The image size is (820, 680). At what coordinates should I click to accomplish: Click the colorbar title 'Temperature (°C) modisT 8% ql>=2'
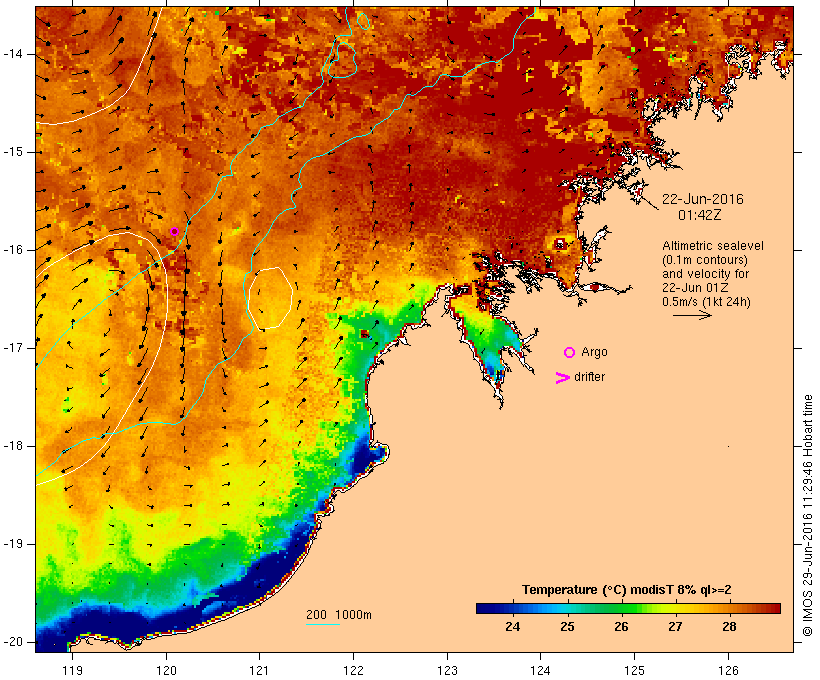click(x=627, y=590)
